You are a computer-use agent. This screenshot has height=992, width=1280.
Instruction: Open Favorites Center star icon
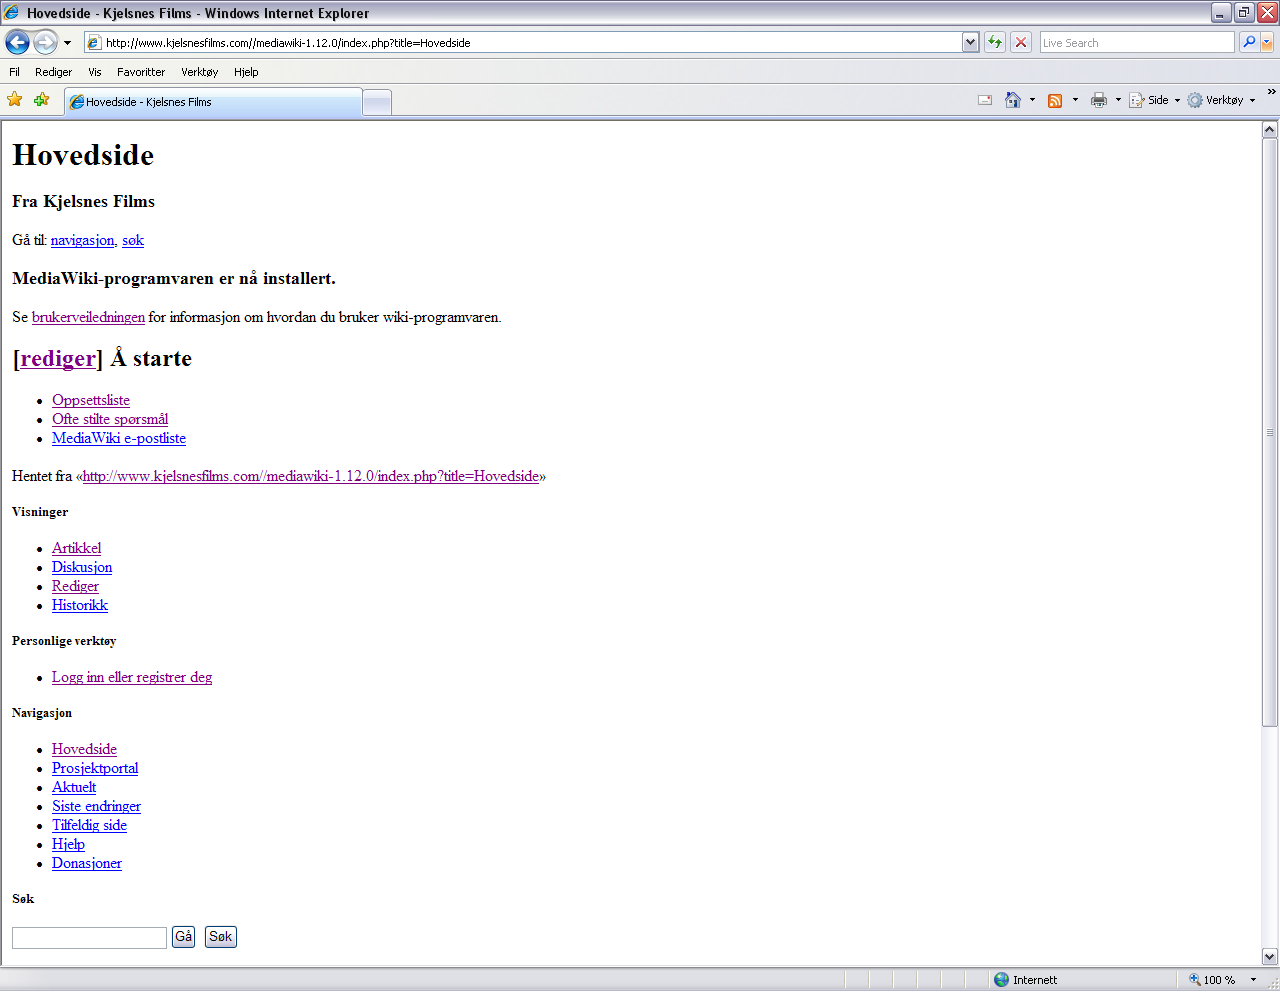coord(15,99)
